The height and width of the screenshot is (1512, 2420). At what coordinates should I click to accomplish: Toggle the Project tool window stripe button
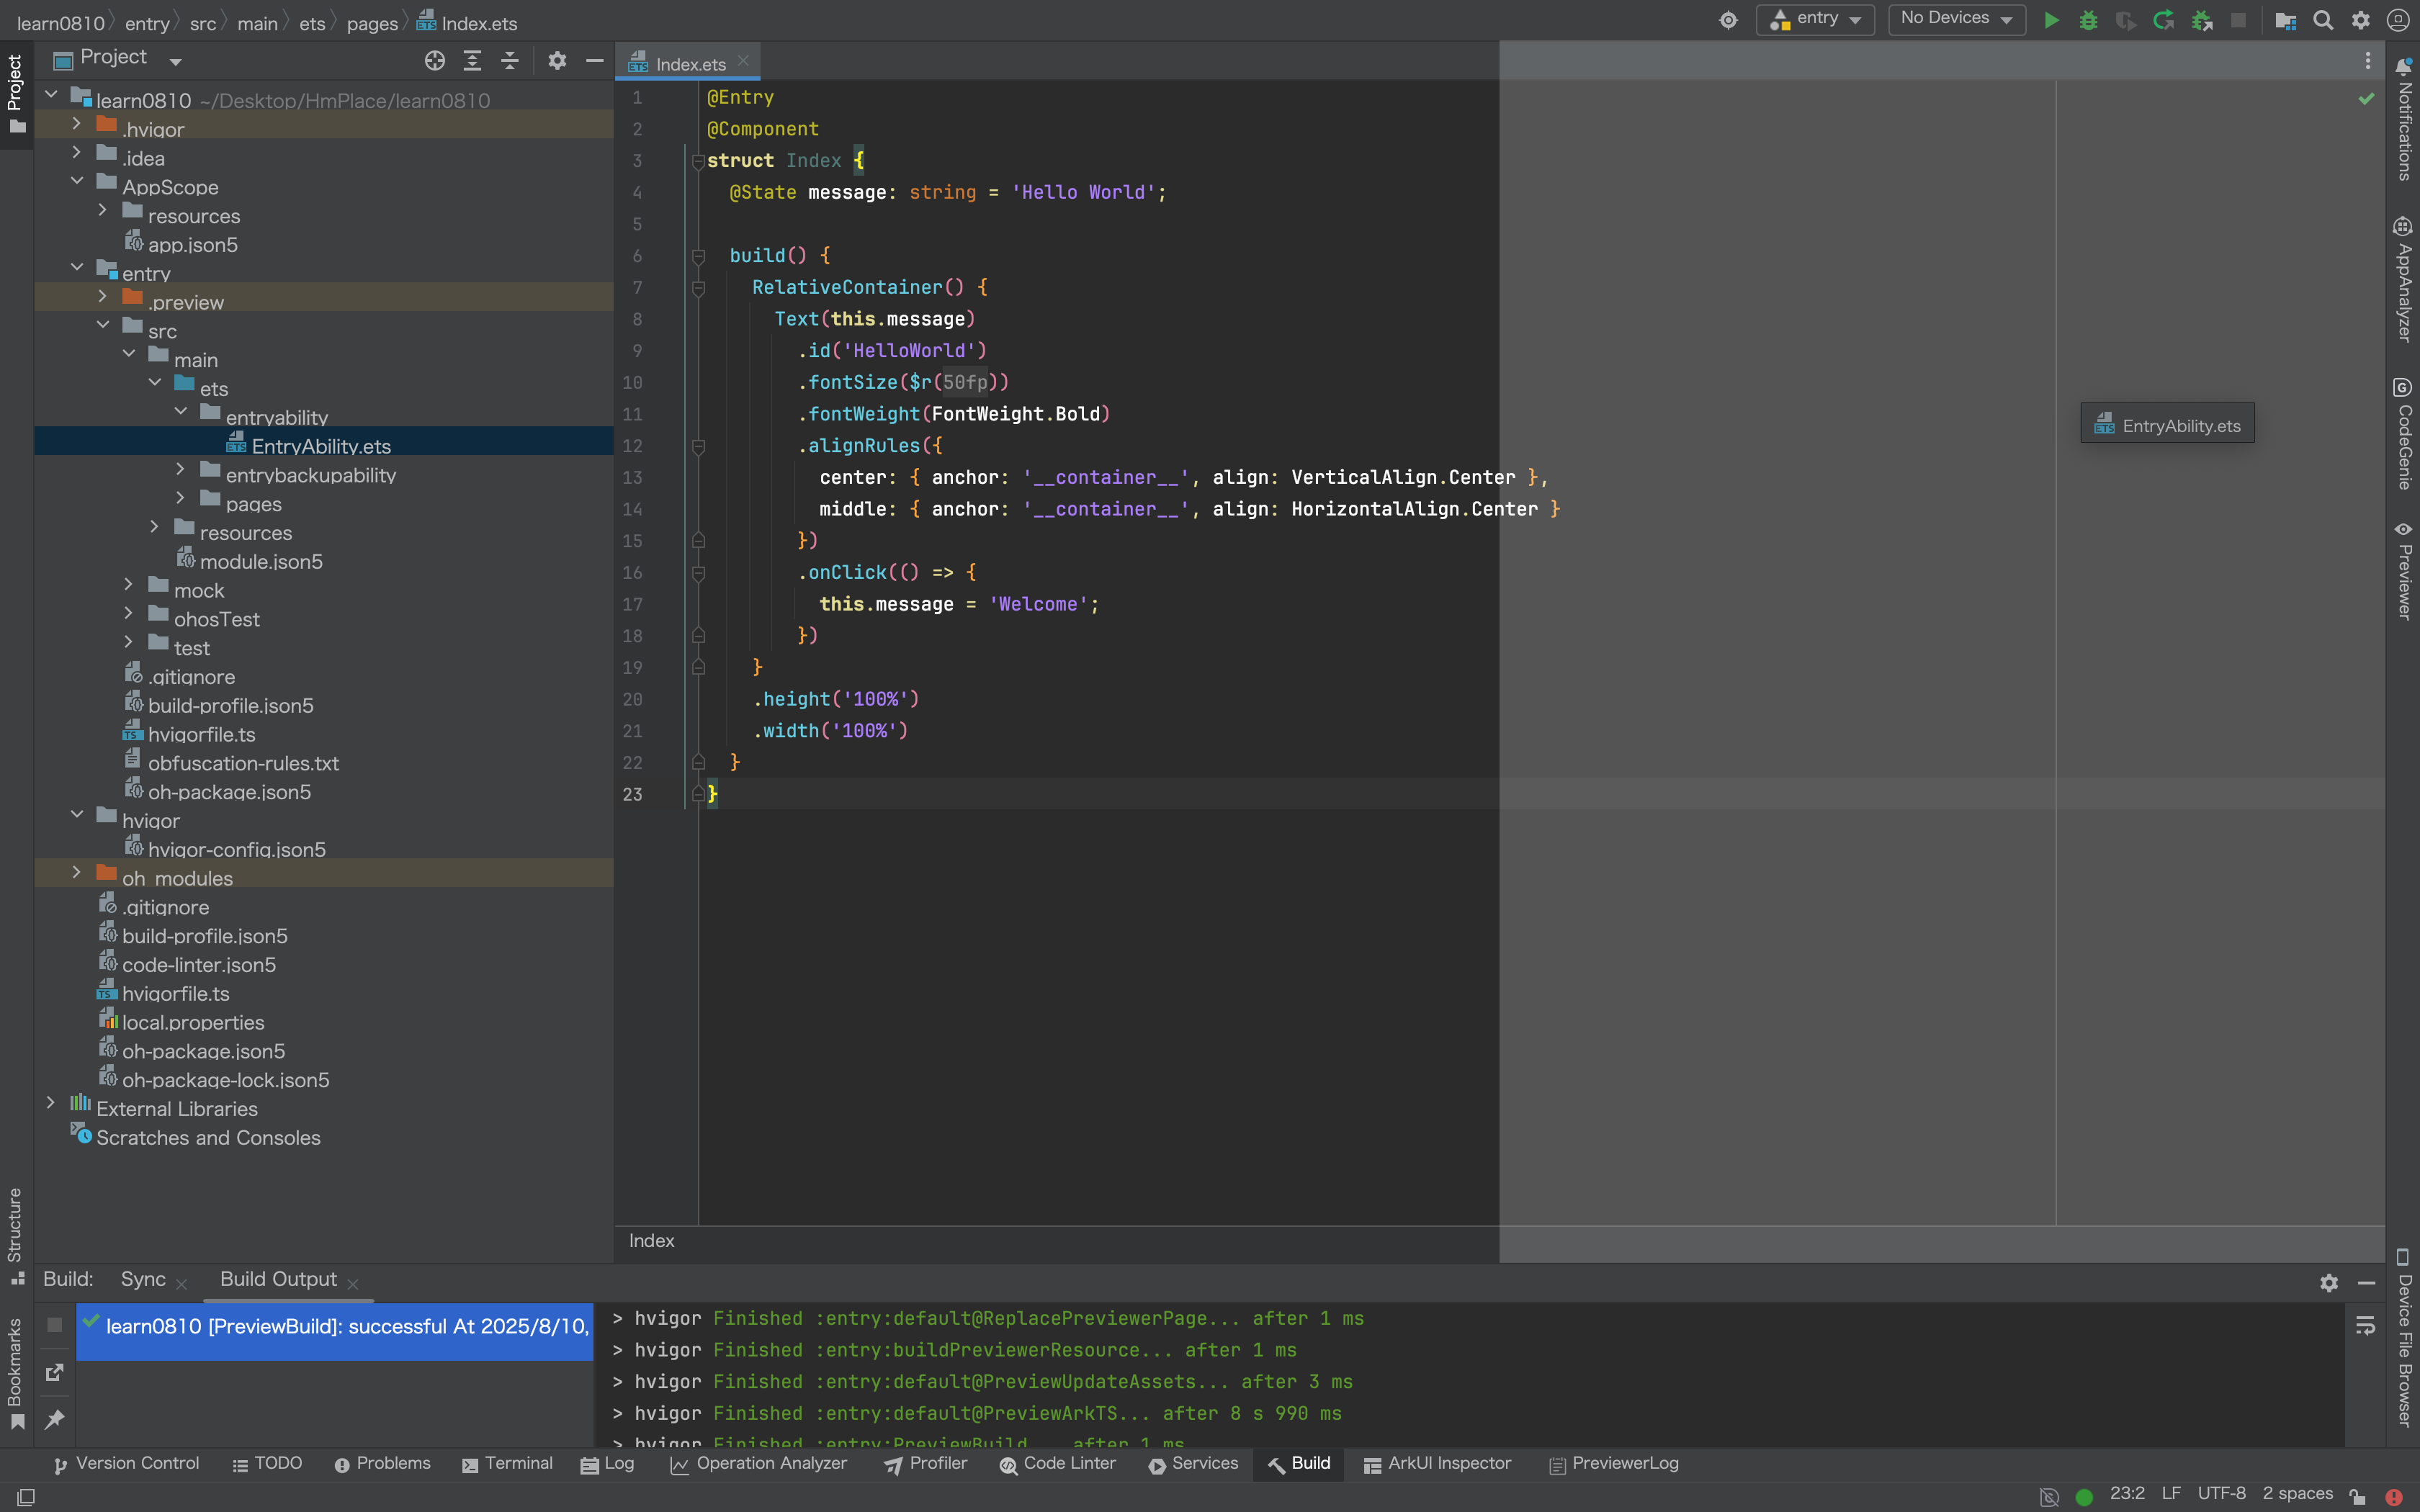point(15,94)
